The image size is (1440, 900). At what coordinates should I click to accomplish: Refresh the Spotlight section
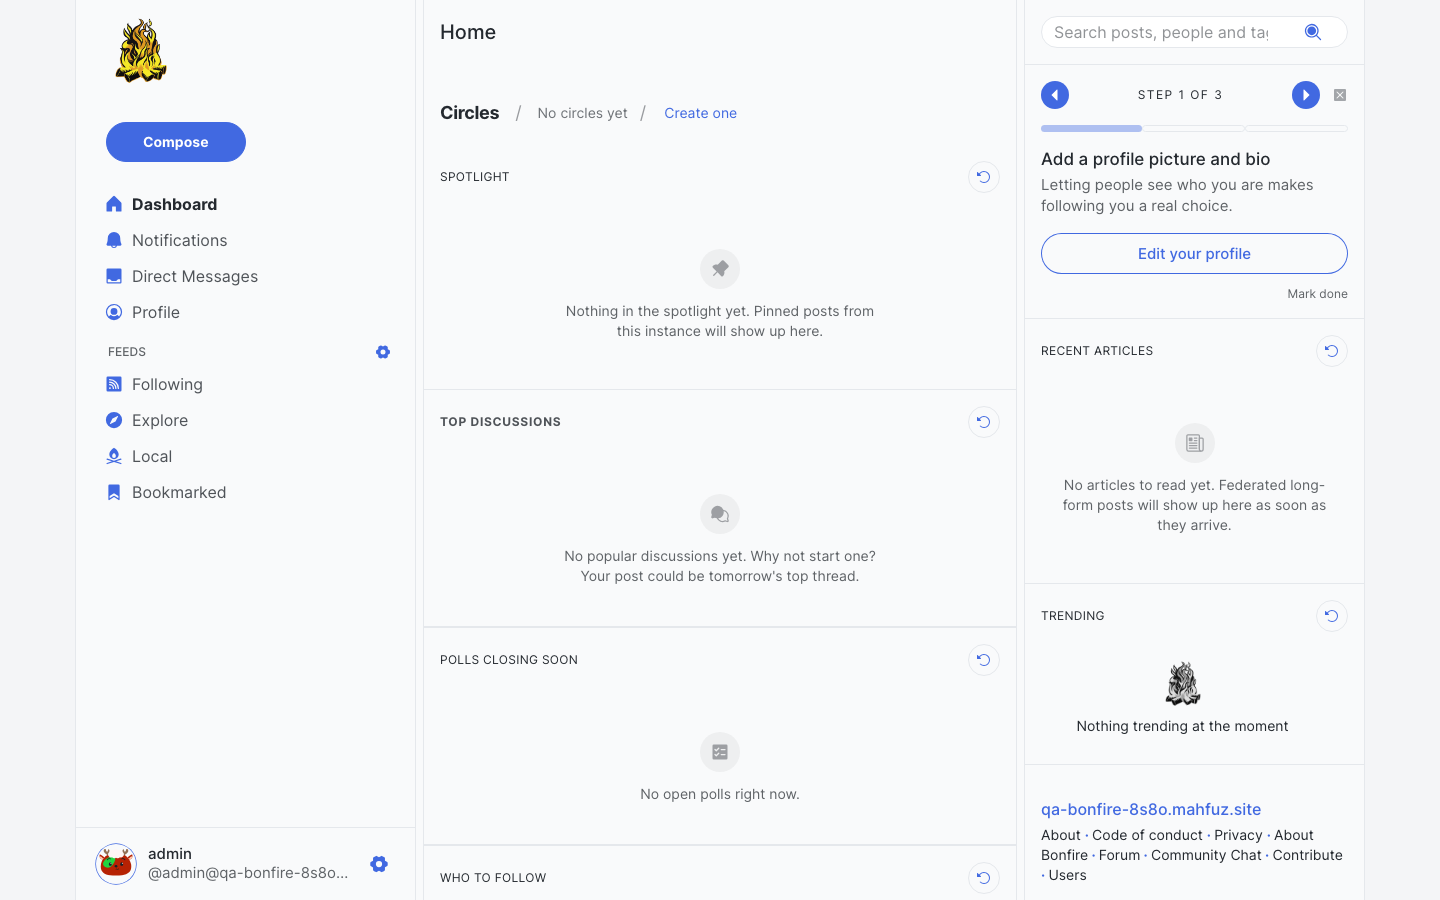pos(984,177)
